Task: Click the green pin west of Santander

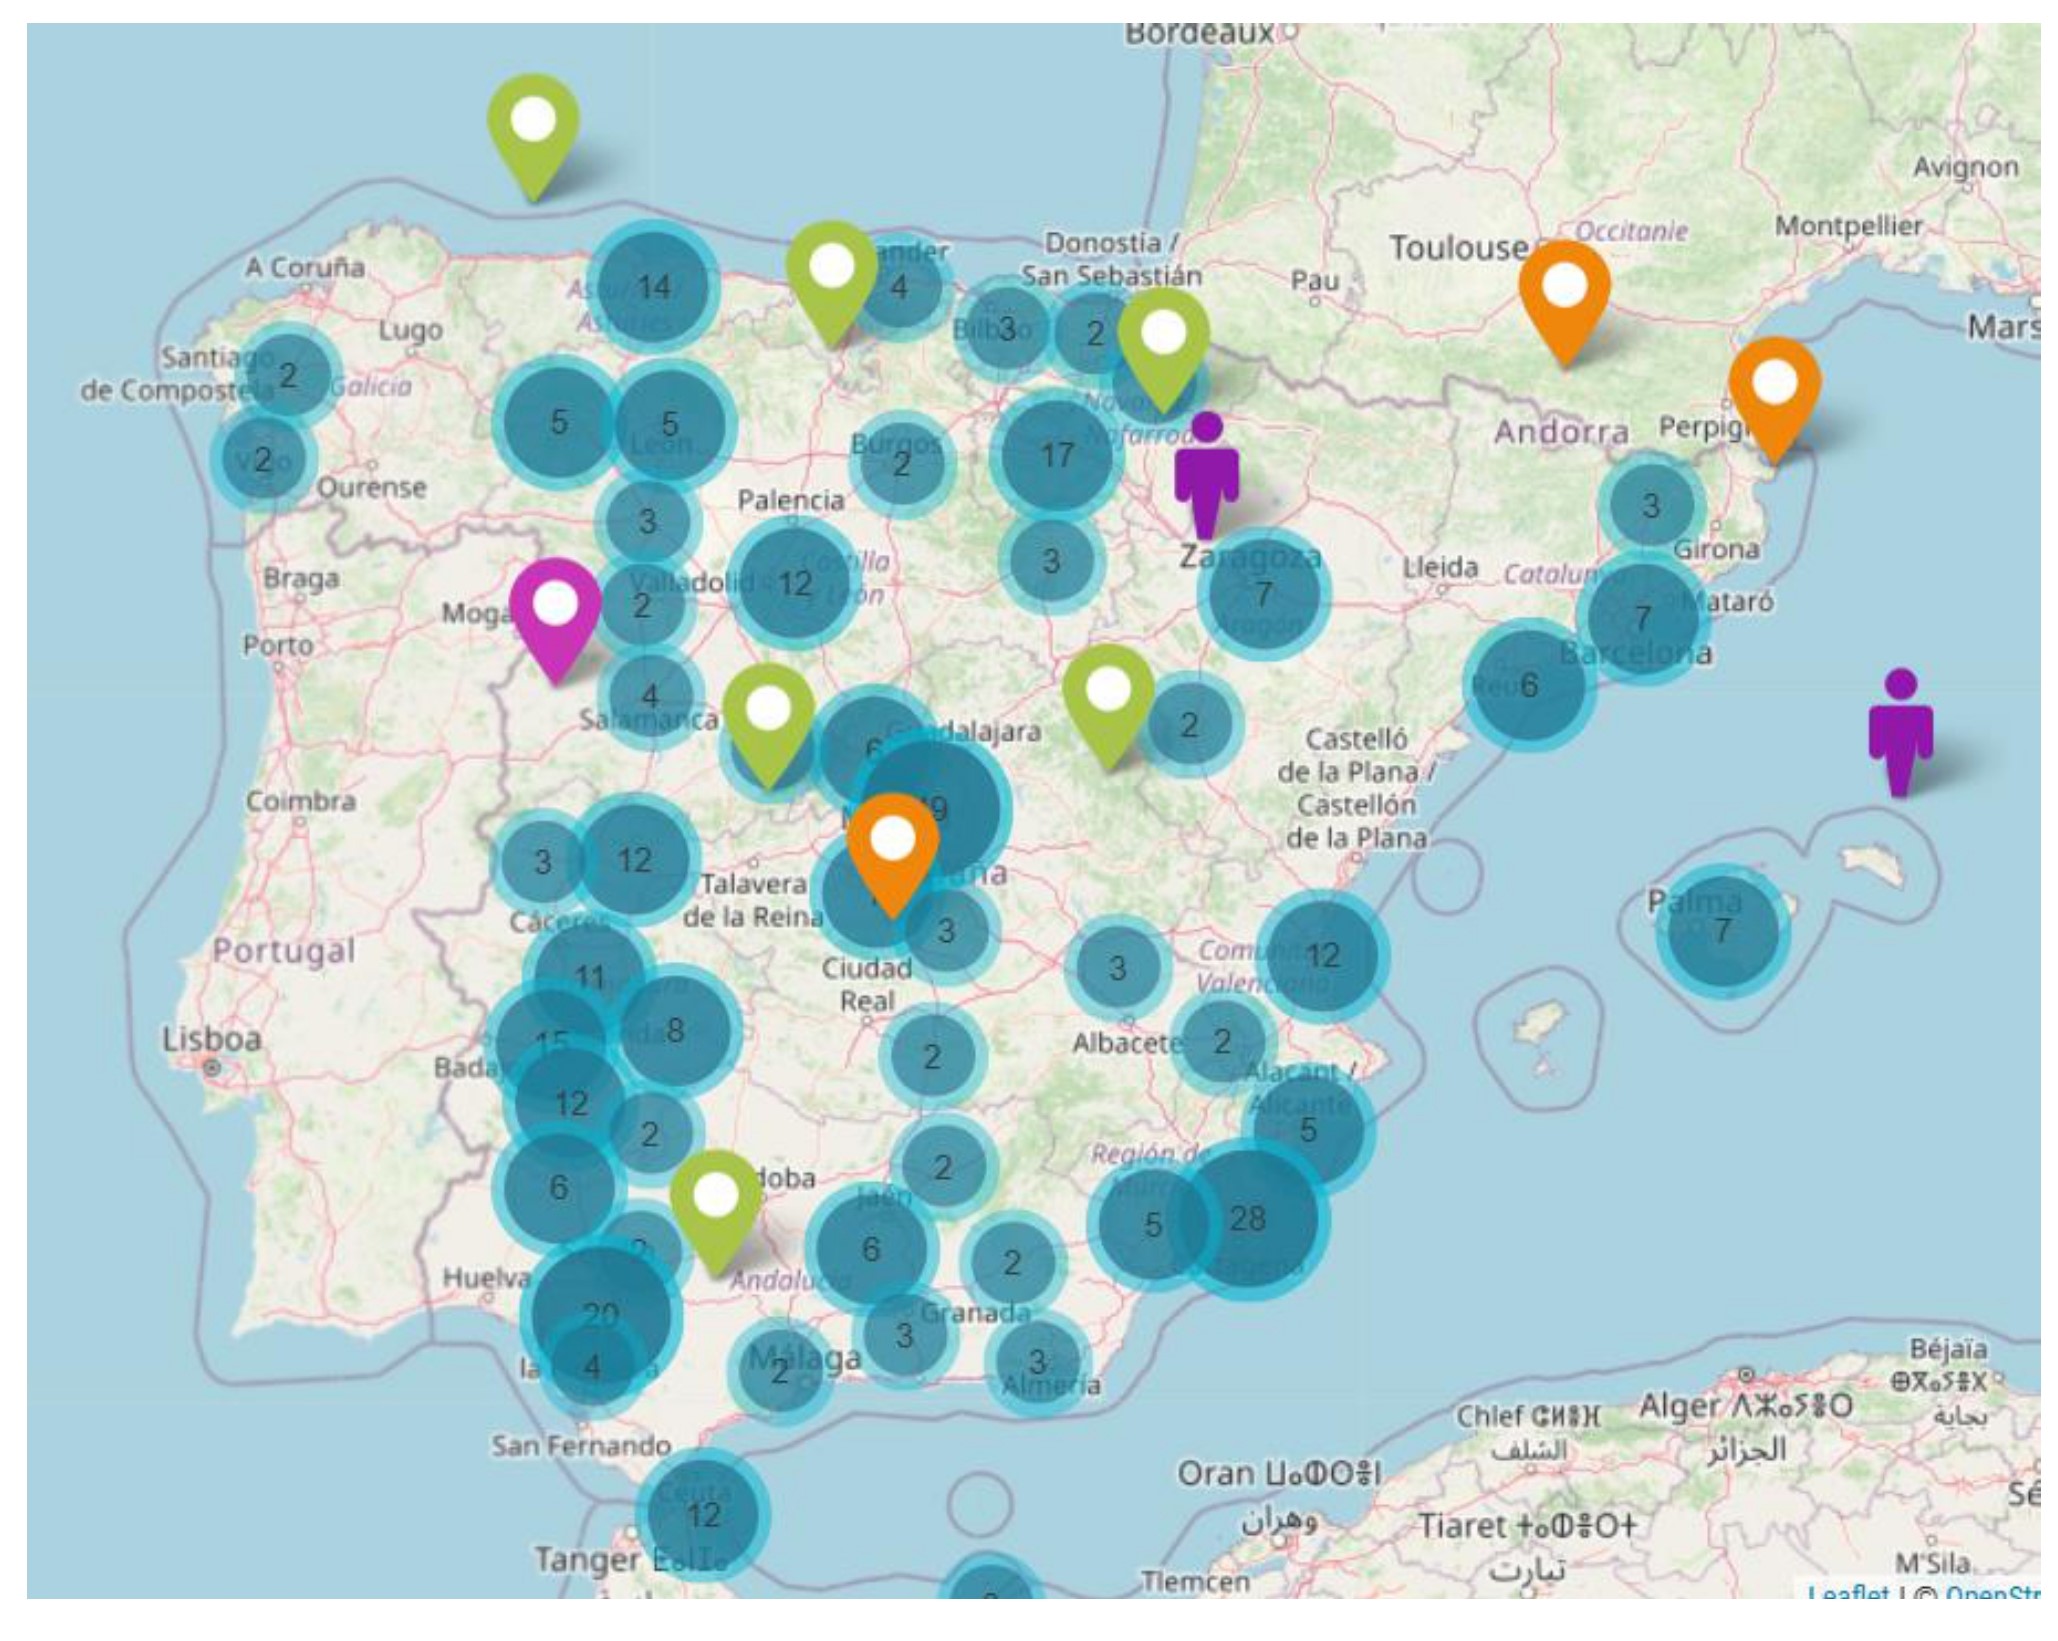Action: tap(831, 271)
